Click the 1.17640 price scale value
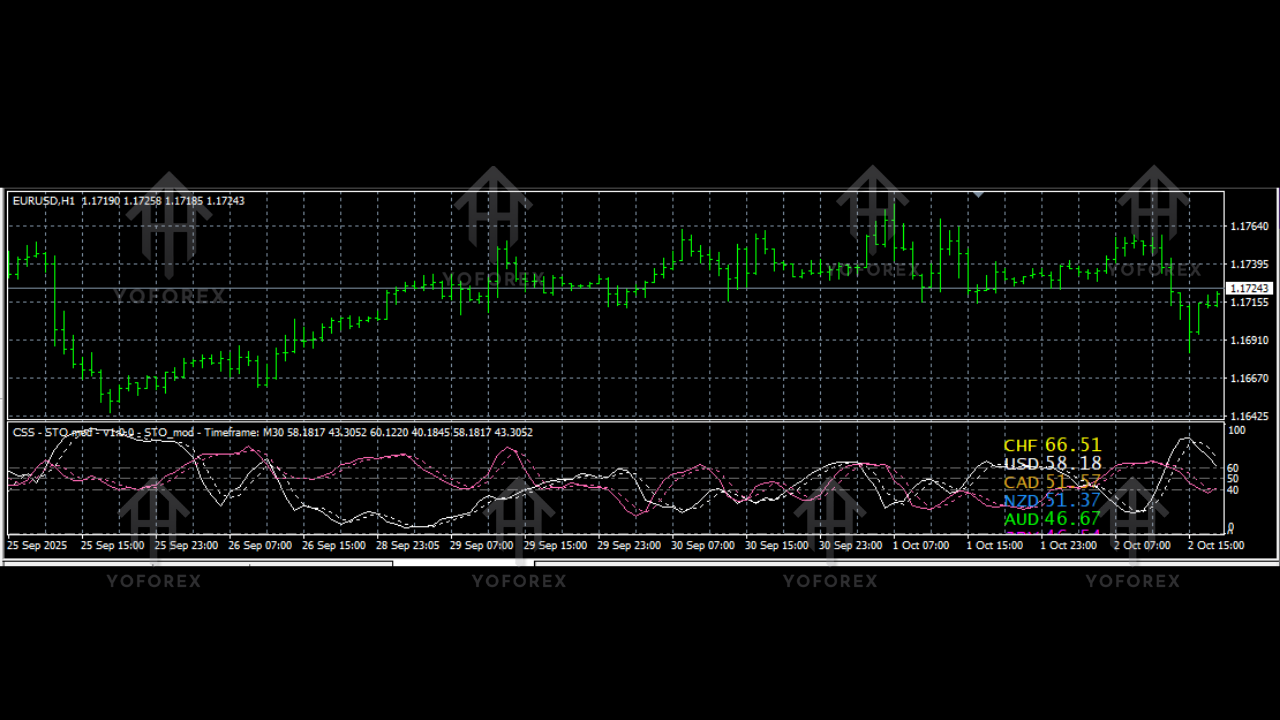This screenshot has width=1280, height=720. [x=1249, y=227]
